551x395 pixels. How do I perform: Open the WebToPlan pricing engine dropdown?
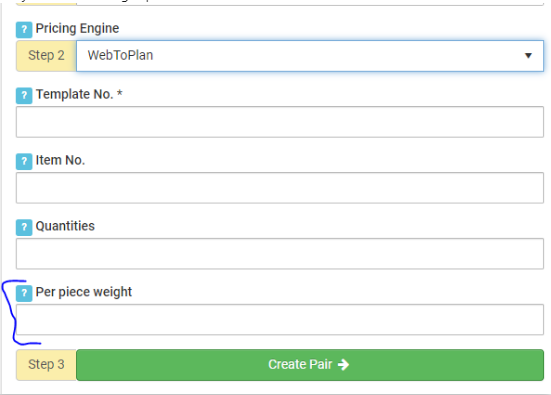[310, 56]
